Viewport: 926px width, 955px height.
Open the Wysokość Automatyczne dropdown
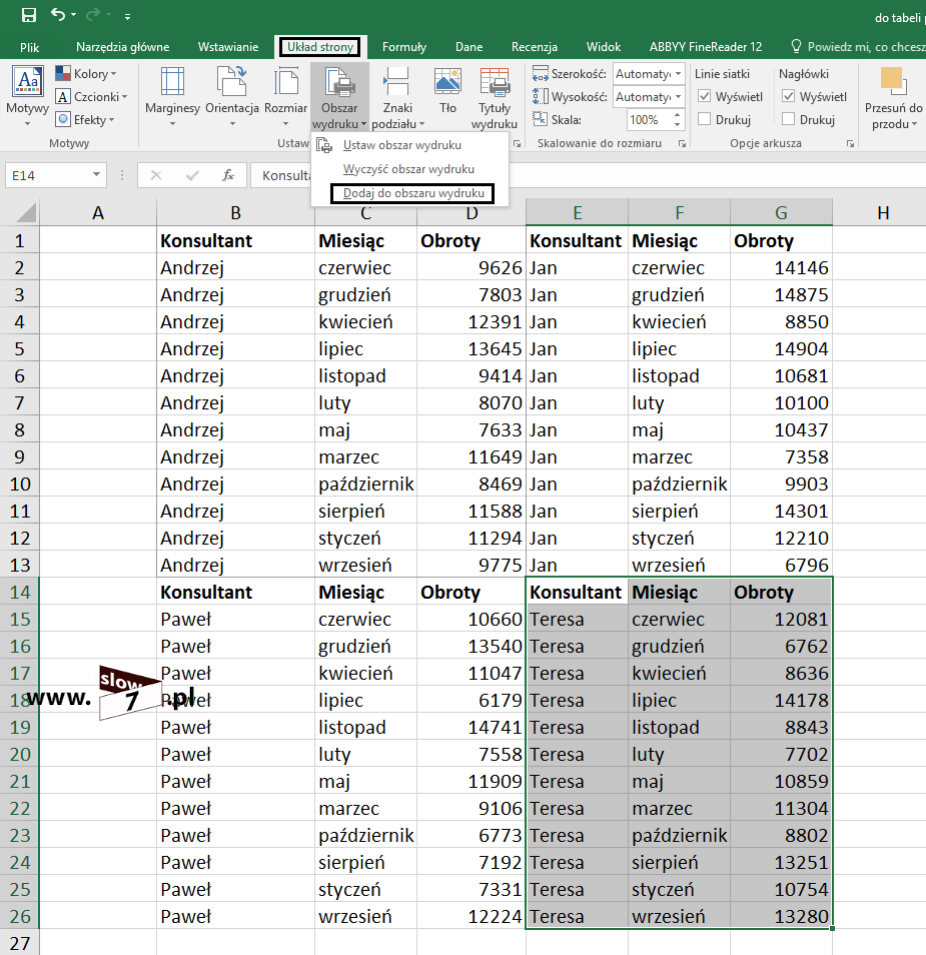click(x=678, y=96)
